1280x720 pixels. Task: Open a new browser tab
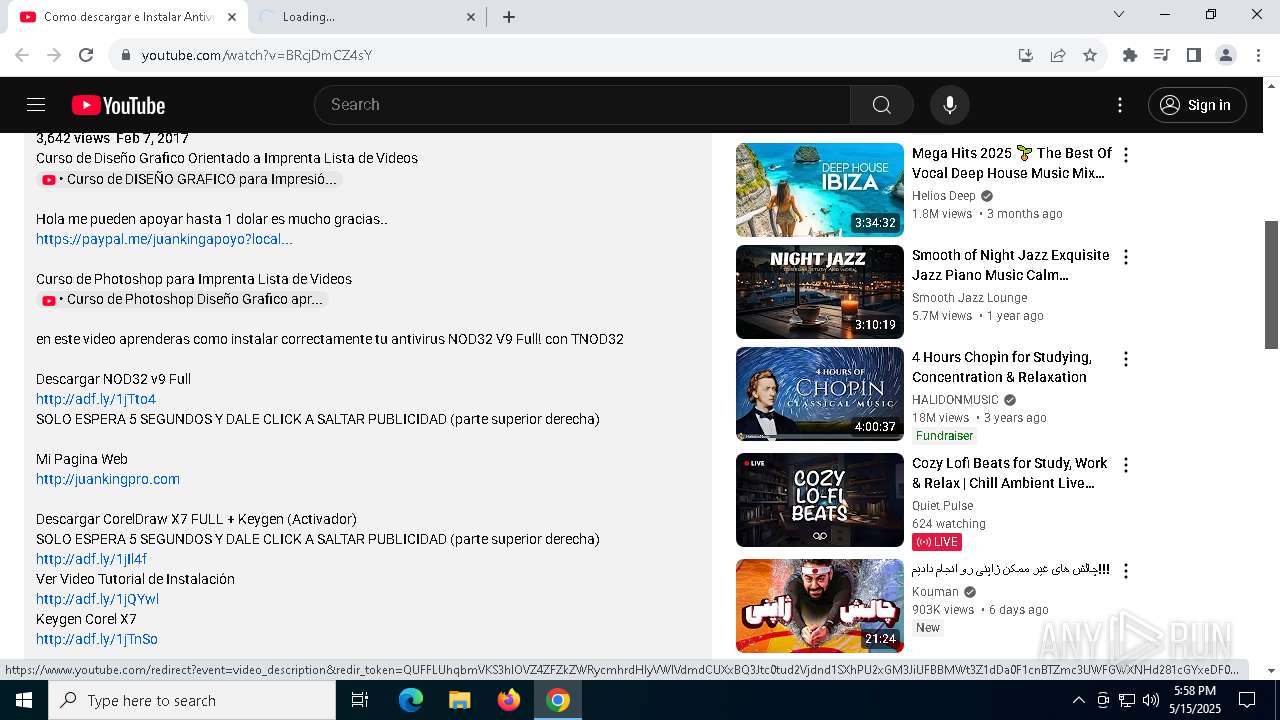(509, 17)
